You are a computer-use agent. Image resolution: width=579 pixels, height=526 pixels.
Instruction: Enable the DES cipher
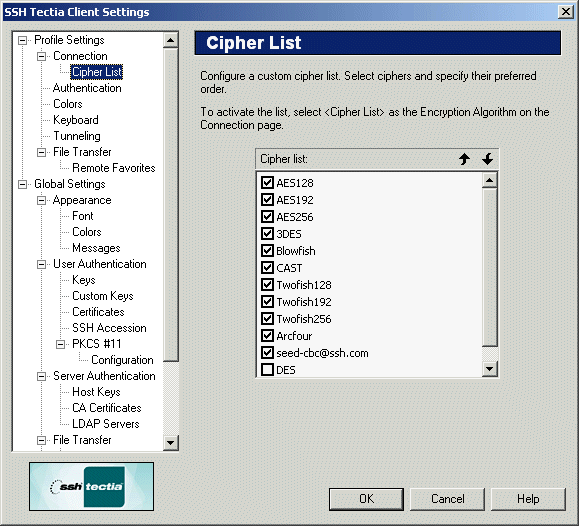[x=267, y=369]
